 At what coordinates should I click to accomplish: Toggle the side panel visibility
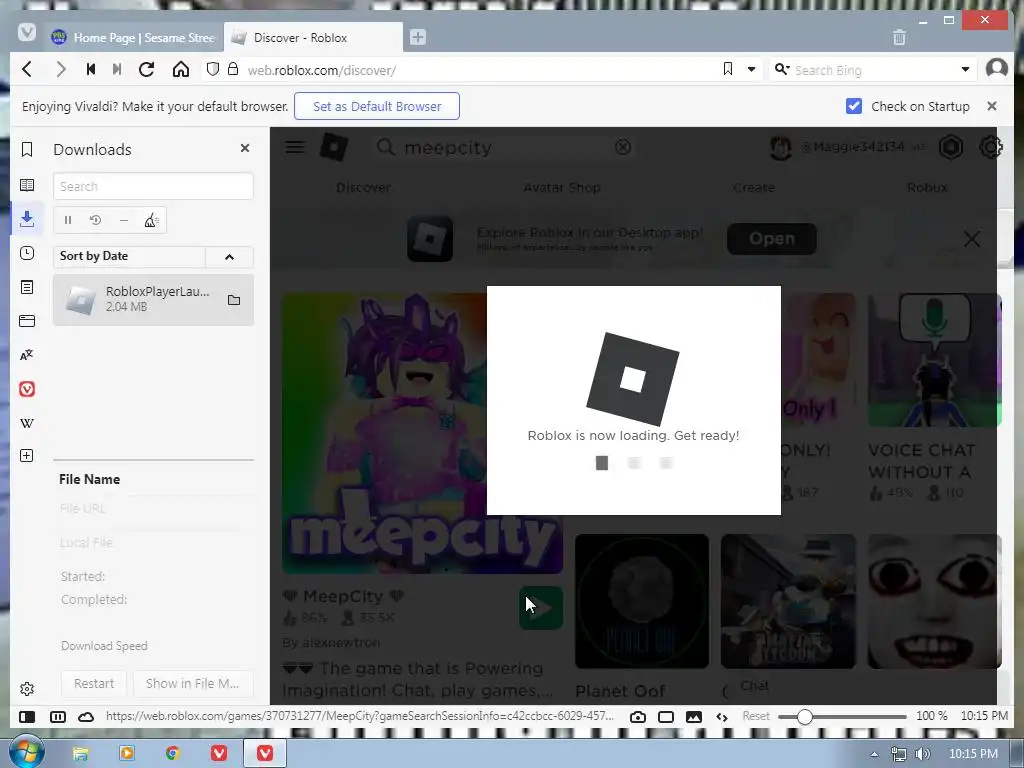pos(27,716)
